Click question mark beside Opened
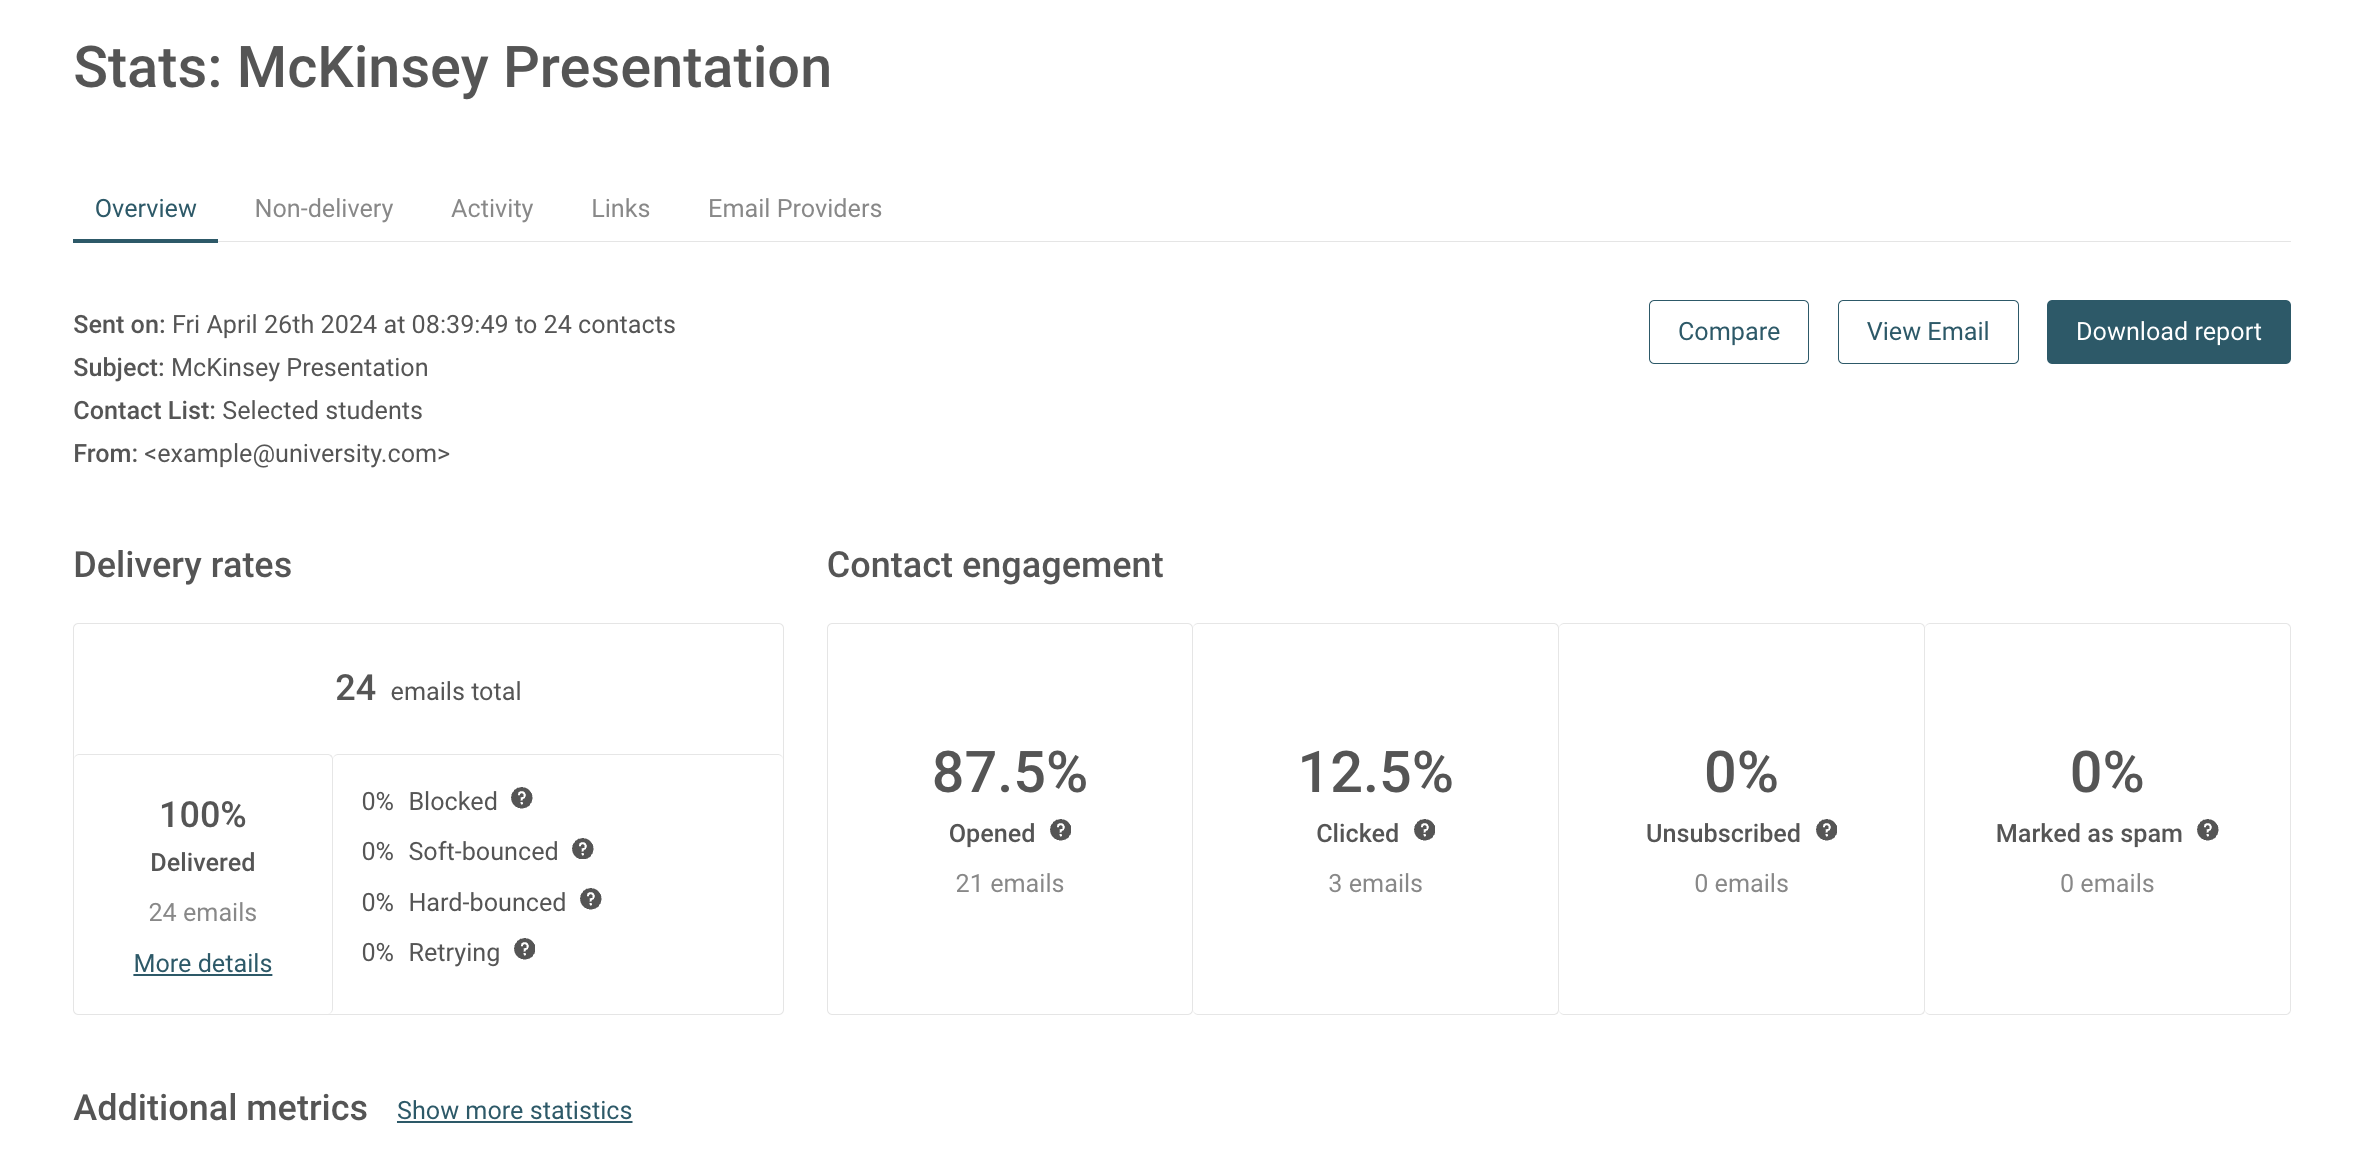 coord(1061,830)
